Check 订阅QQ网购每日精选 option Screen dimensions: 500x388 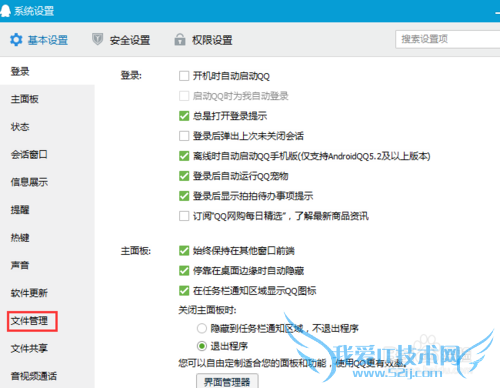pos(184,216)
